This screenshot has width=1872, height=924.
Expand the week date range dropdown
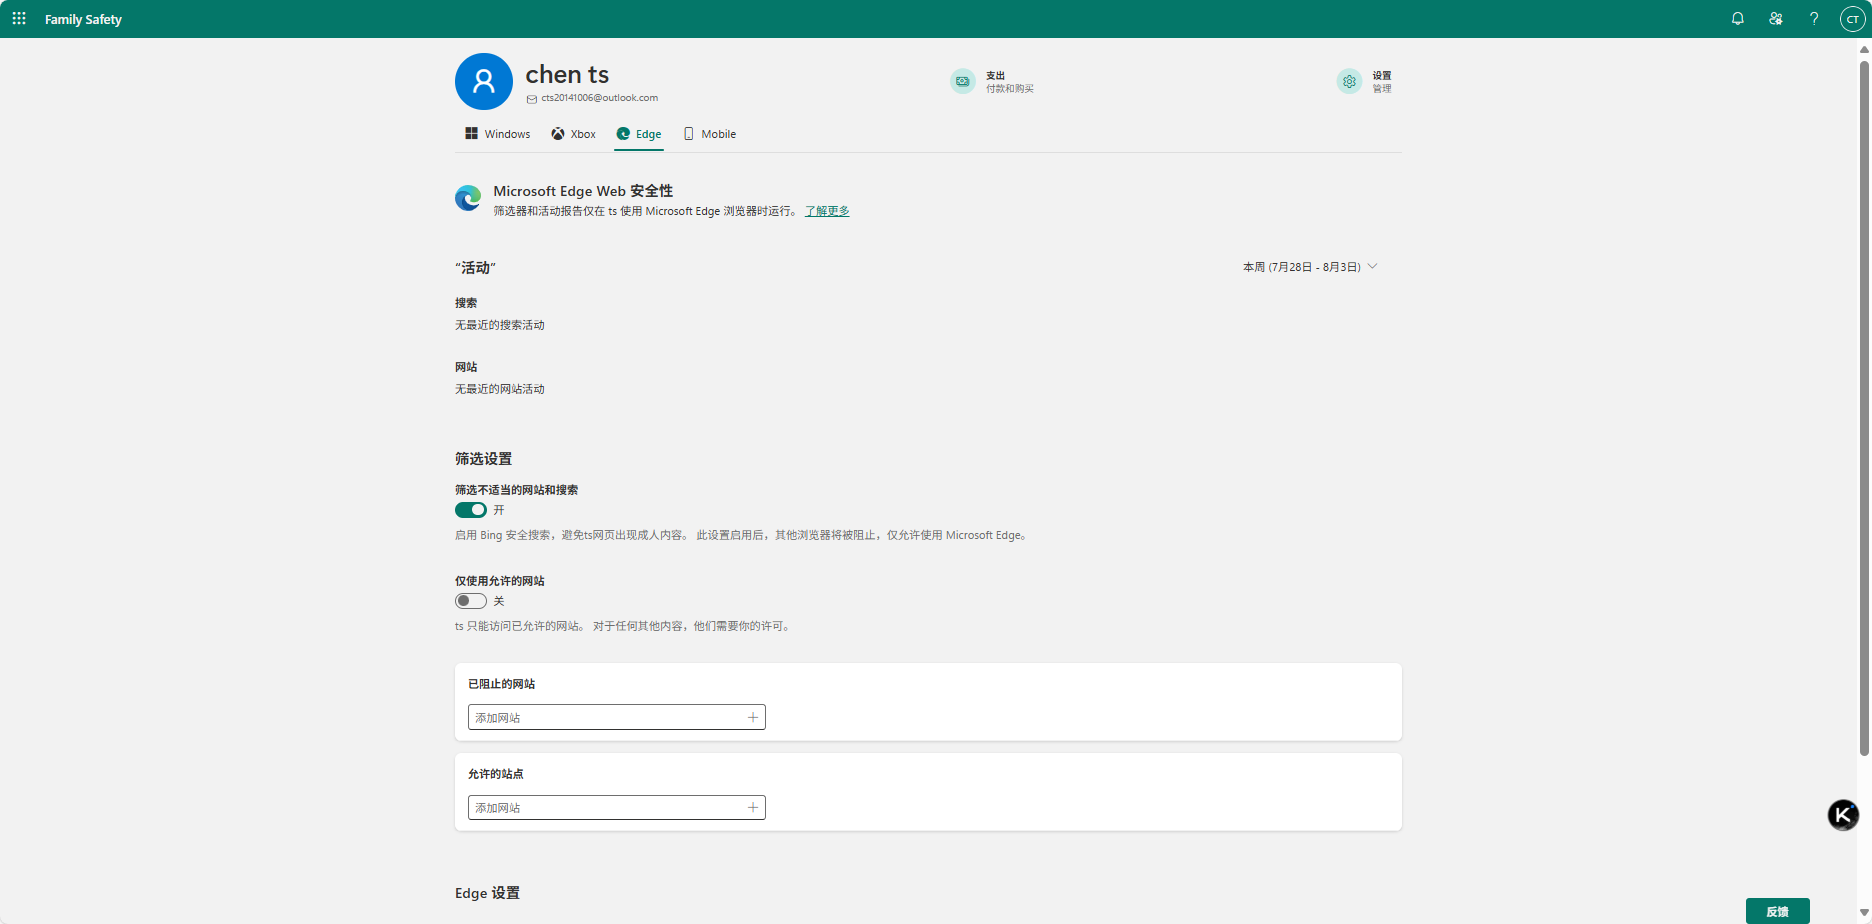[1310, 267]
